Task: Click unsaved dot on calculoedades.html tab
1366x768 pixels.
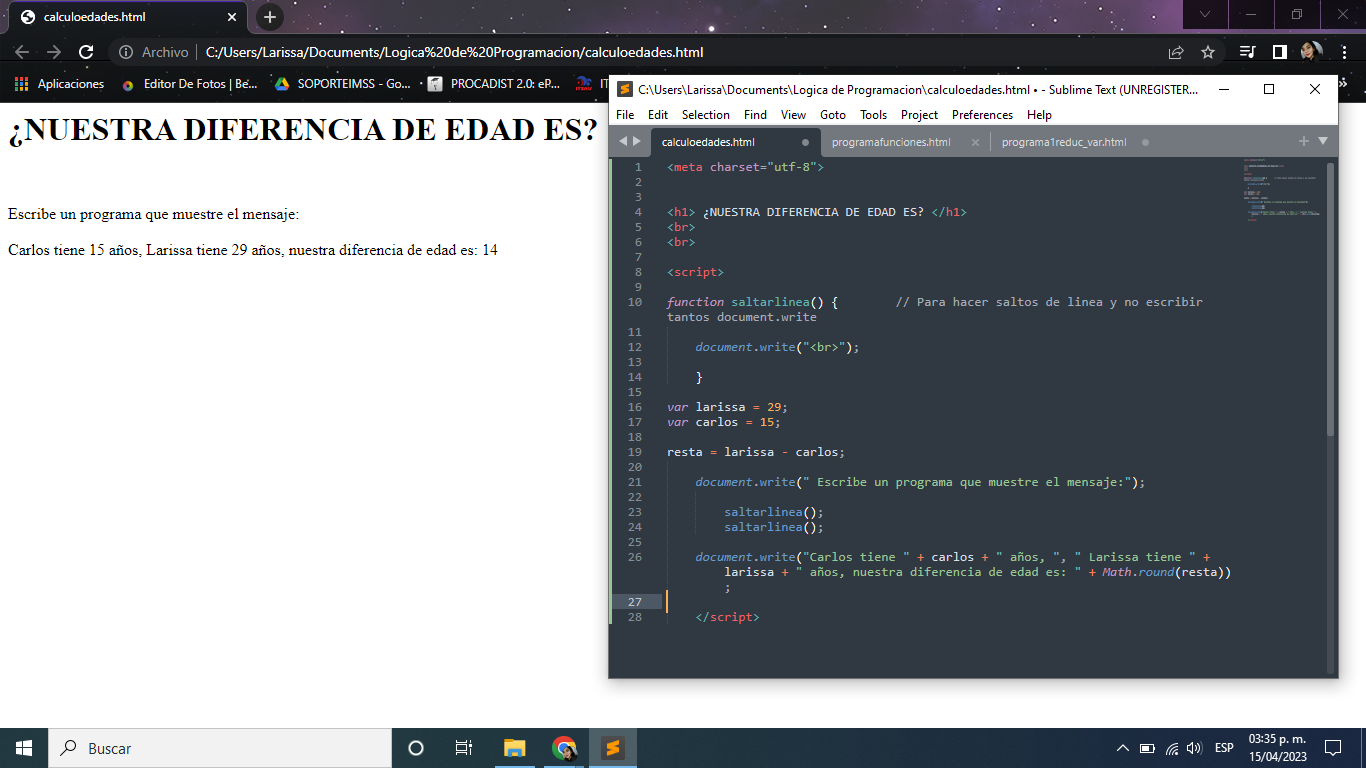Action: [x=805, y=142]
